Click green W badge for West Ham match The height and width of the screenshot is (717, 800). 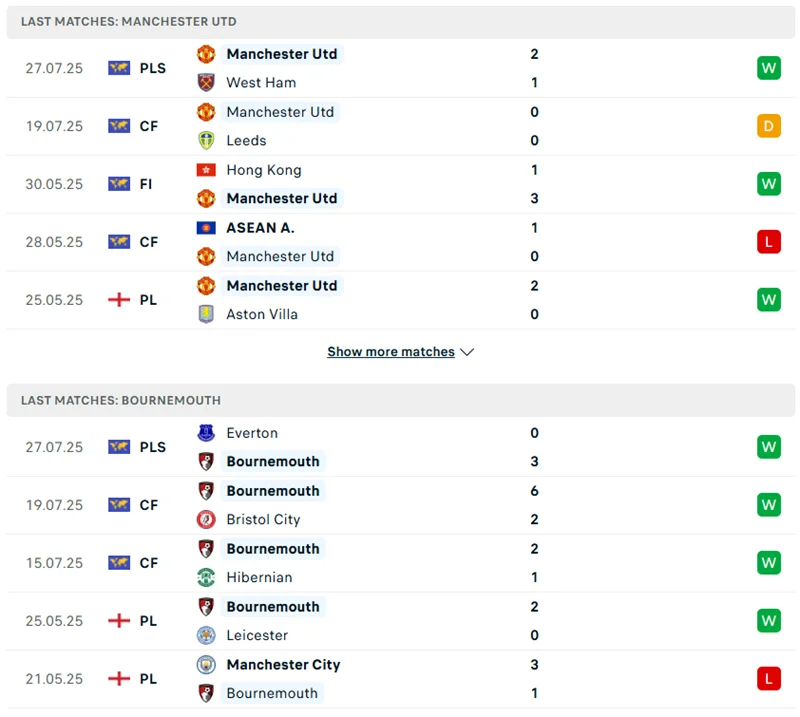[x=768, y=68]
